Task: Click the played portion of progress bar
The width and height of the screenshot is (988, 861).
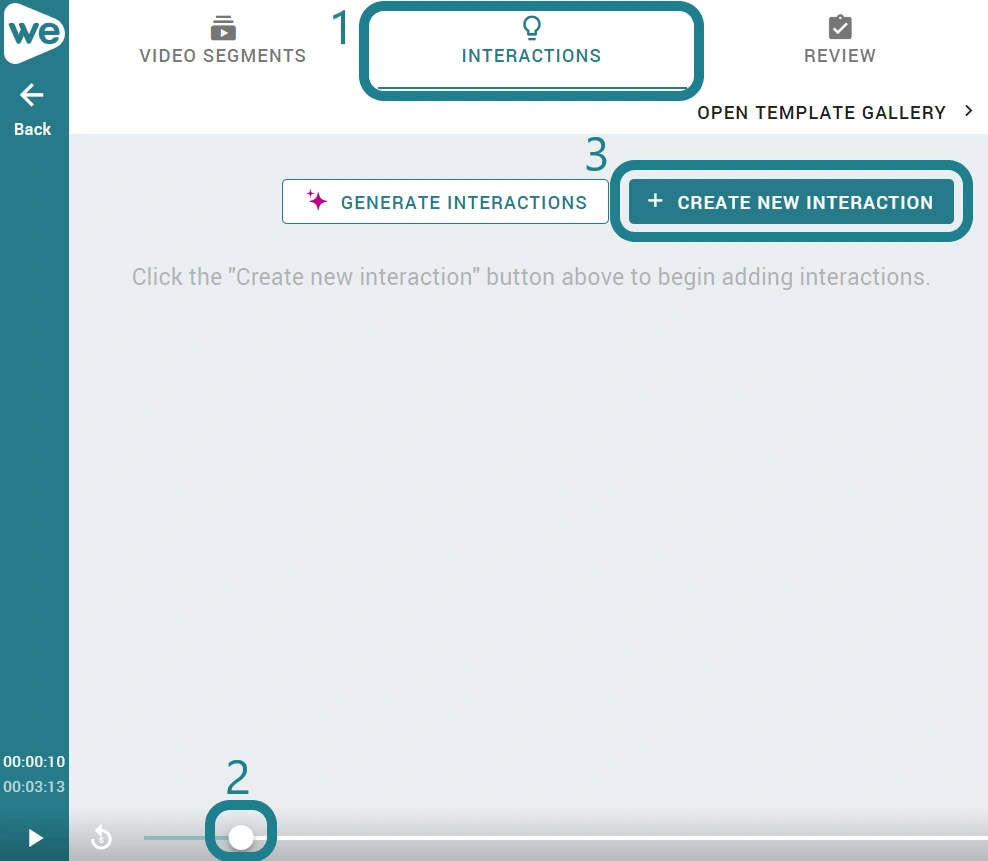Action: (x=186, y=838)
